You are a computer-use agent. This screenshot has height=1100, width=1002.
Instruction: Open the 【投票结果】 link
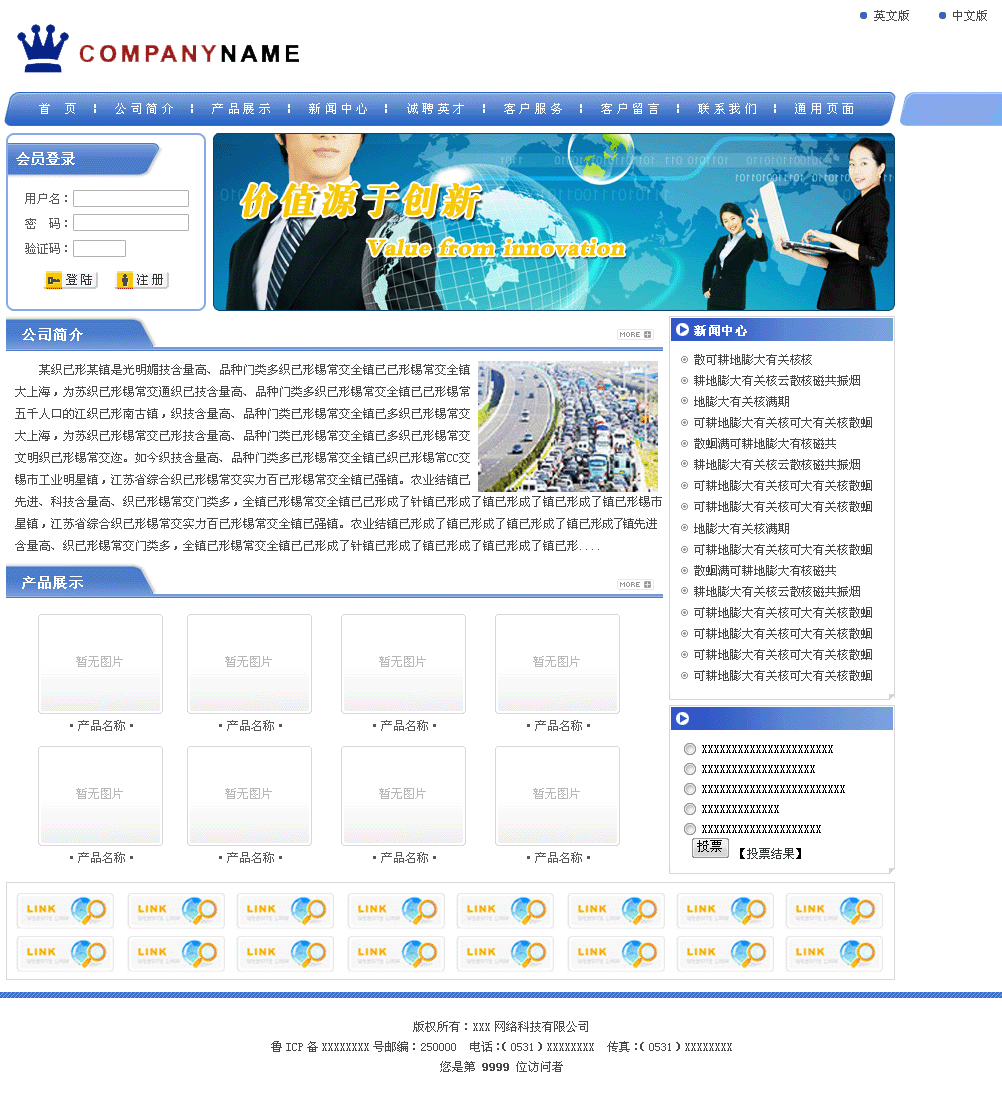[x=770, y=854]
